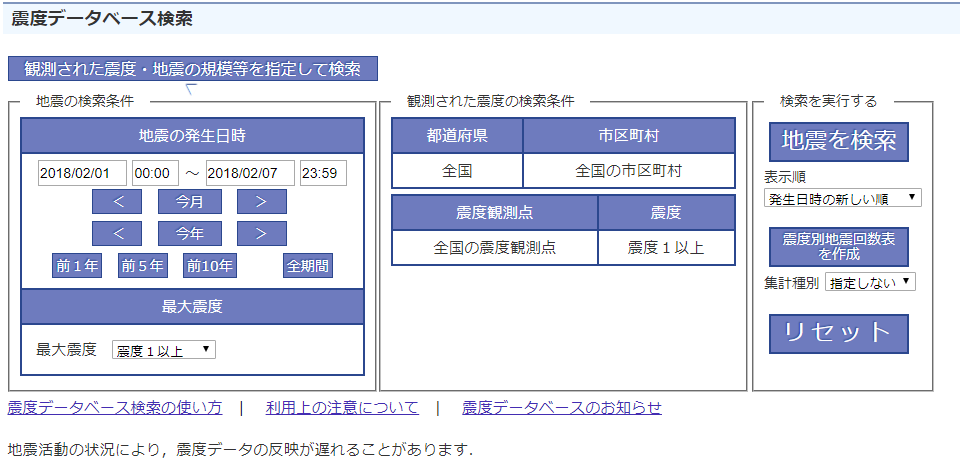Click start date field 2018/02/01

[82, 173]
